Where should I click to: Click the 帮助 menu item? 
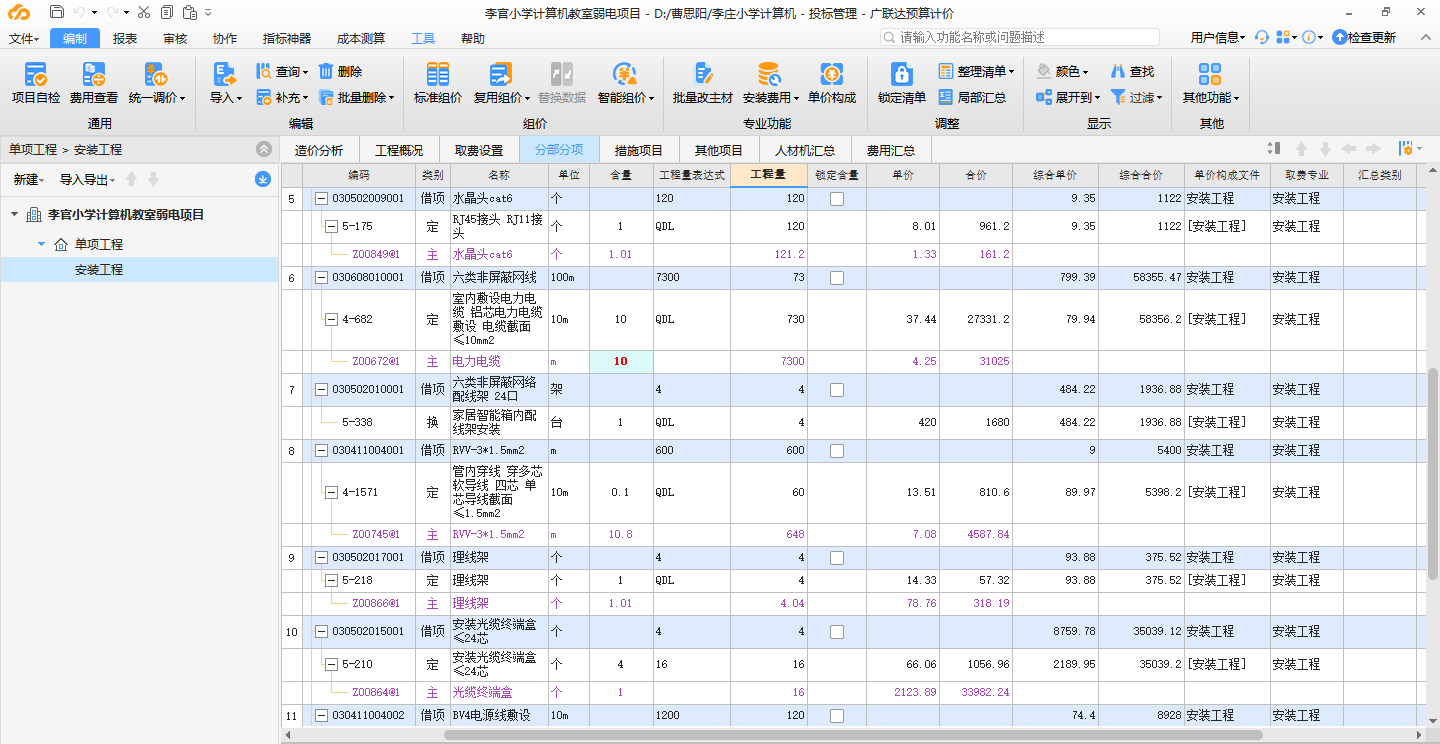(x=473, y=39)
